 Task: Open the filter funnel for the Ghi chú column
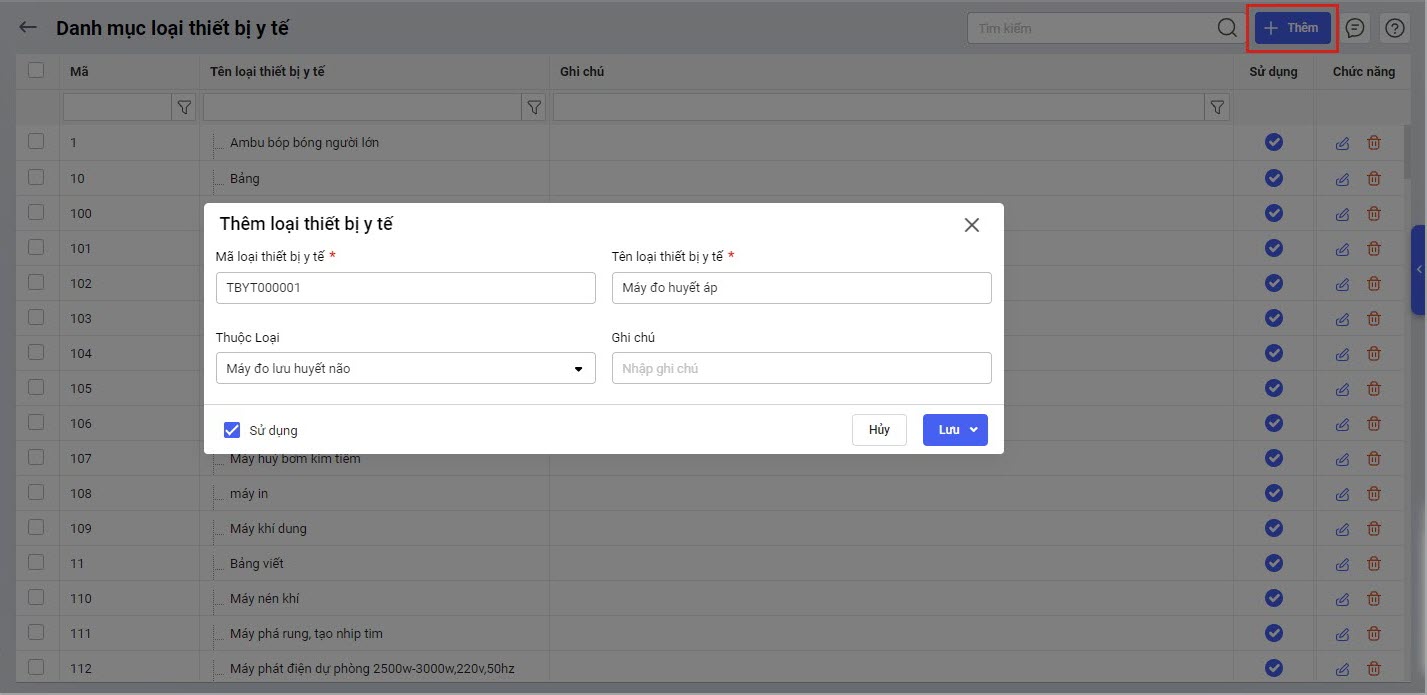point(1217,107)
